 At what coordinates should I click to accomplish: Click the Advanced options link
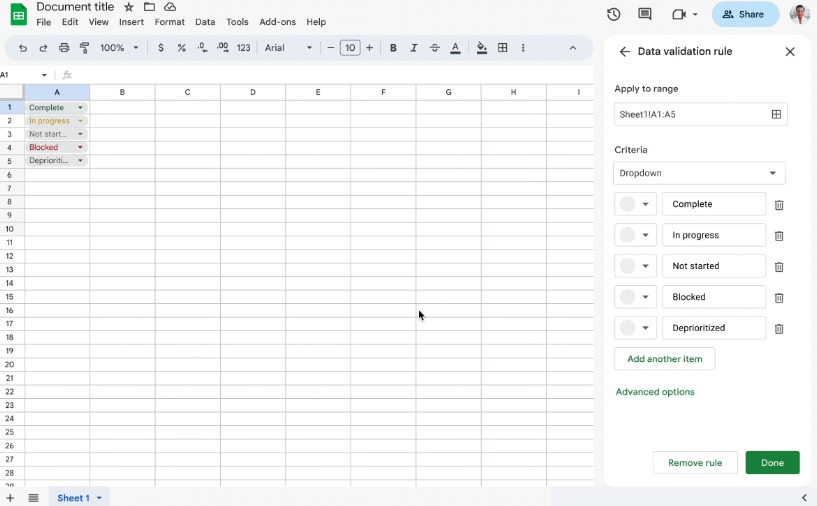pos(655,392)
